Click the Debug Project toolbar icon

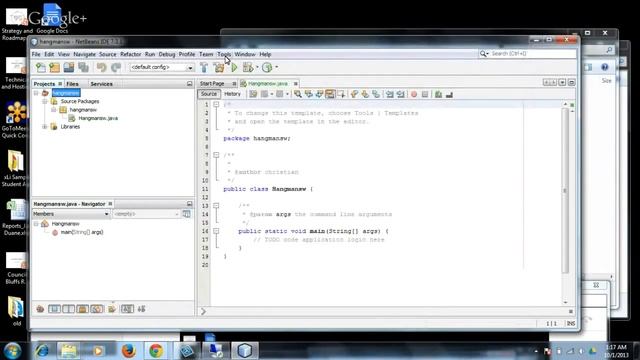tap(248, 67)
